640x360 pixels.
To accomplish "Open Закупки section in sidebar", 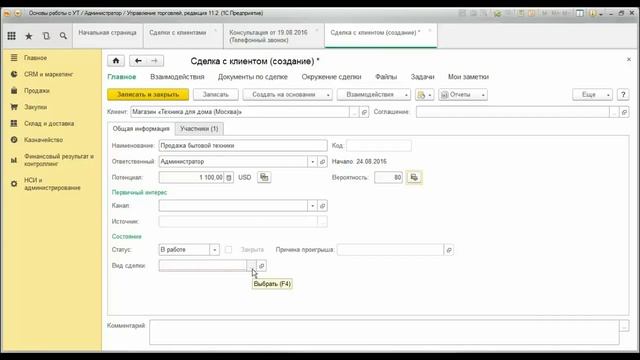I will click(x=35, y=107).
